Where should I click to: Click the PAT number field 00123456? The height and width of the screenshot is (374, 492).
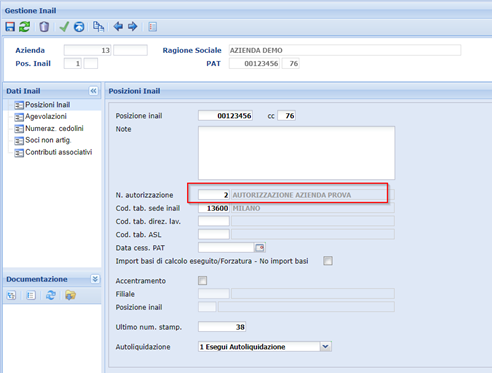point(254,63)
